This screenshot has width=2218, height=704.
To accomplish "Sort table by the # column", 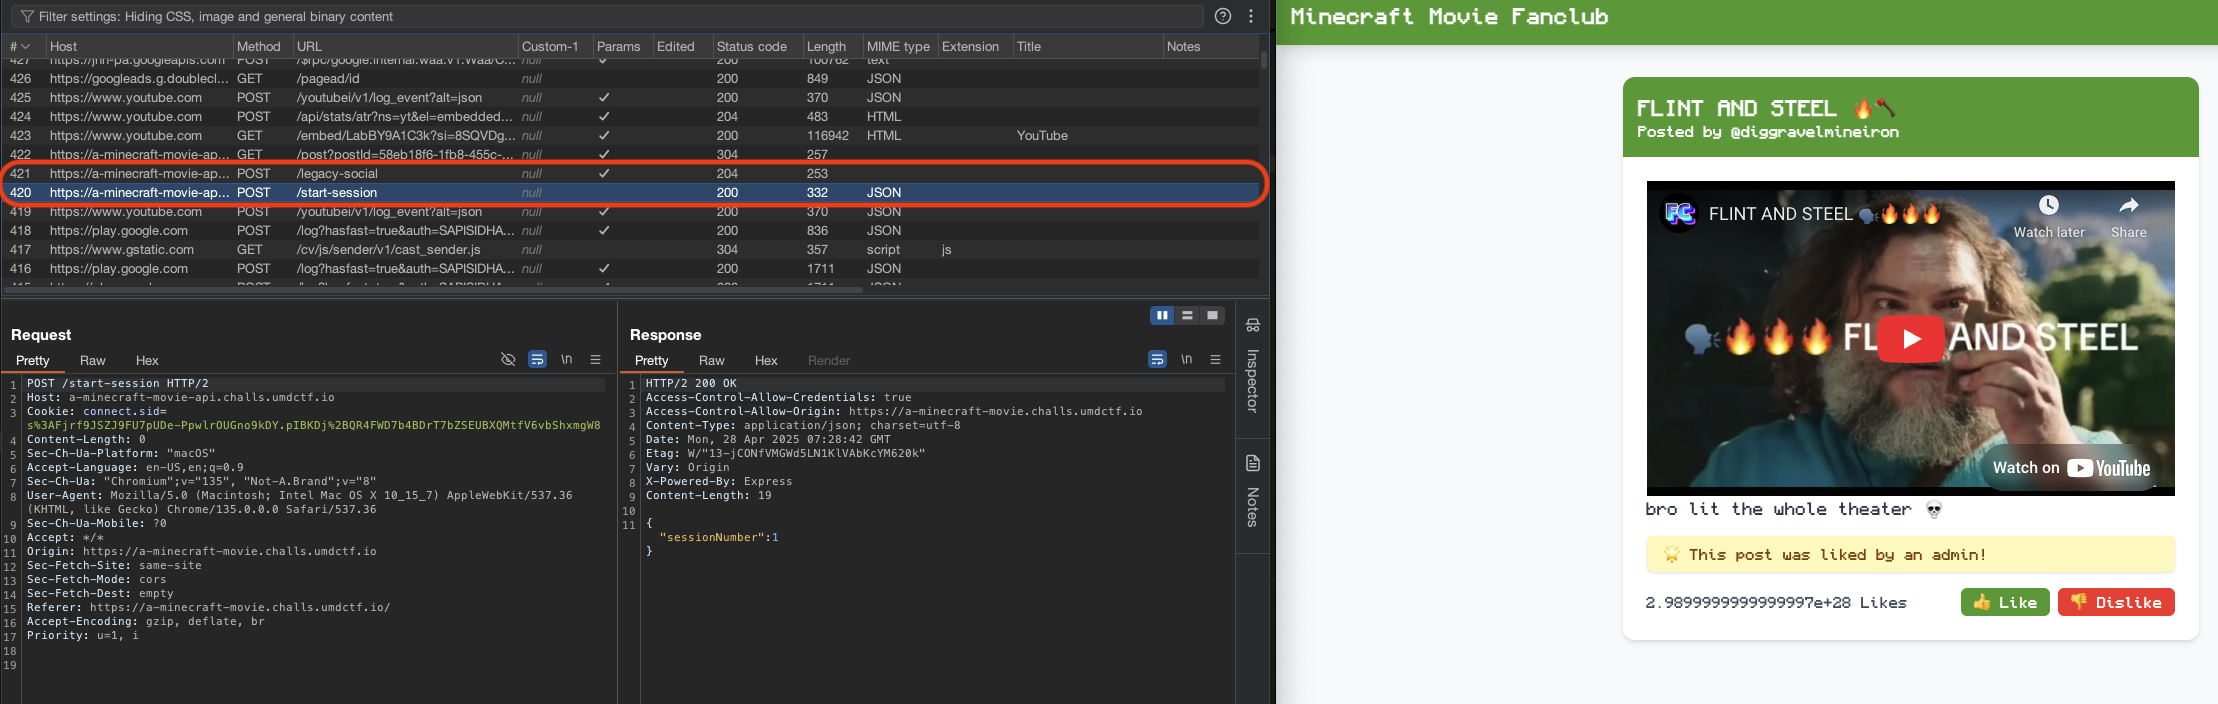I will tap(20, 46).
